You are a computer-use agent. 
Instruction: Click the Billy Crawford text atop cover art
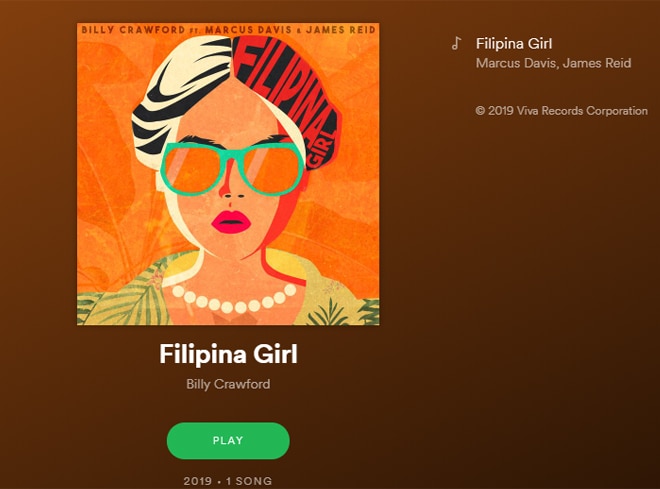point(133,30)
